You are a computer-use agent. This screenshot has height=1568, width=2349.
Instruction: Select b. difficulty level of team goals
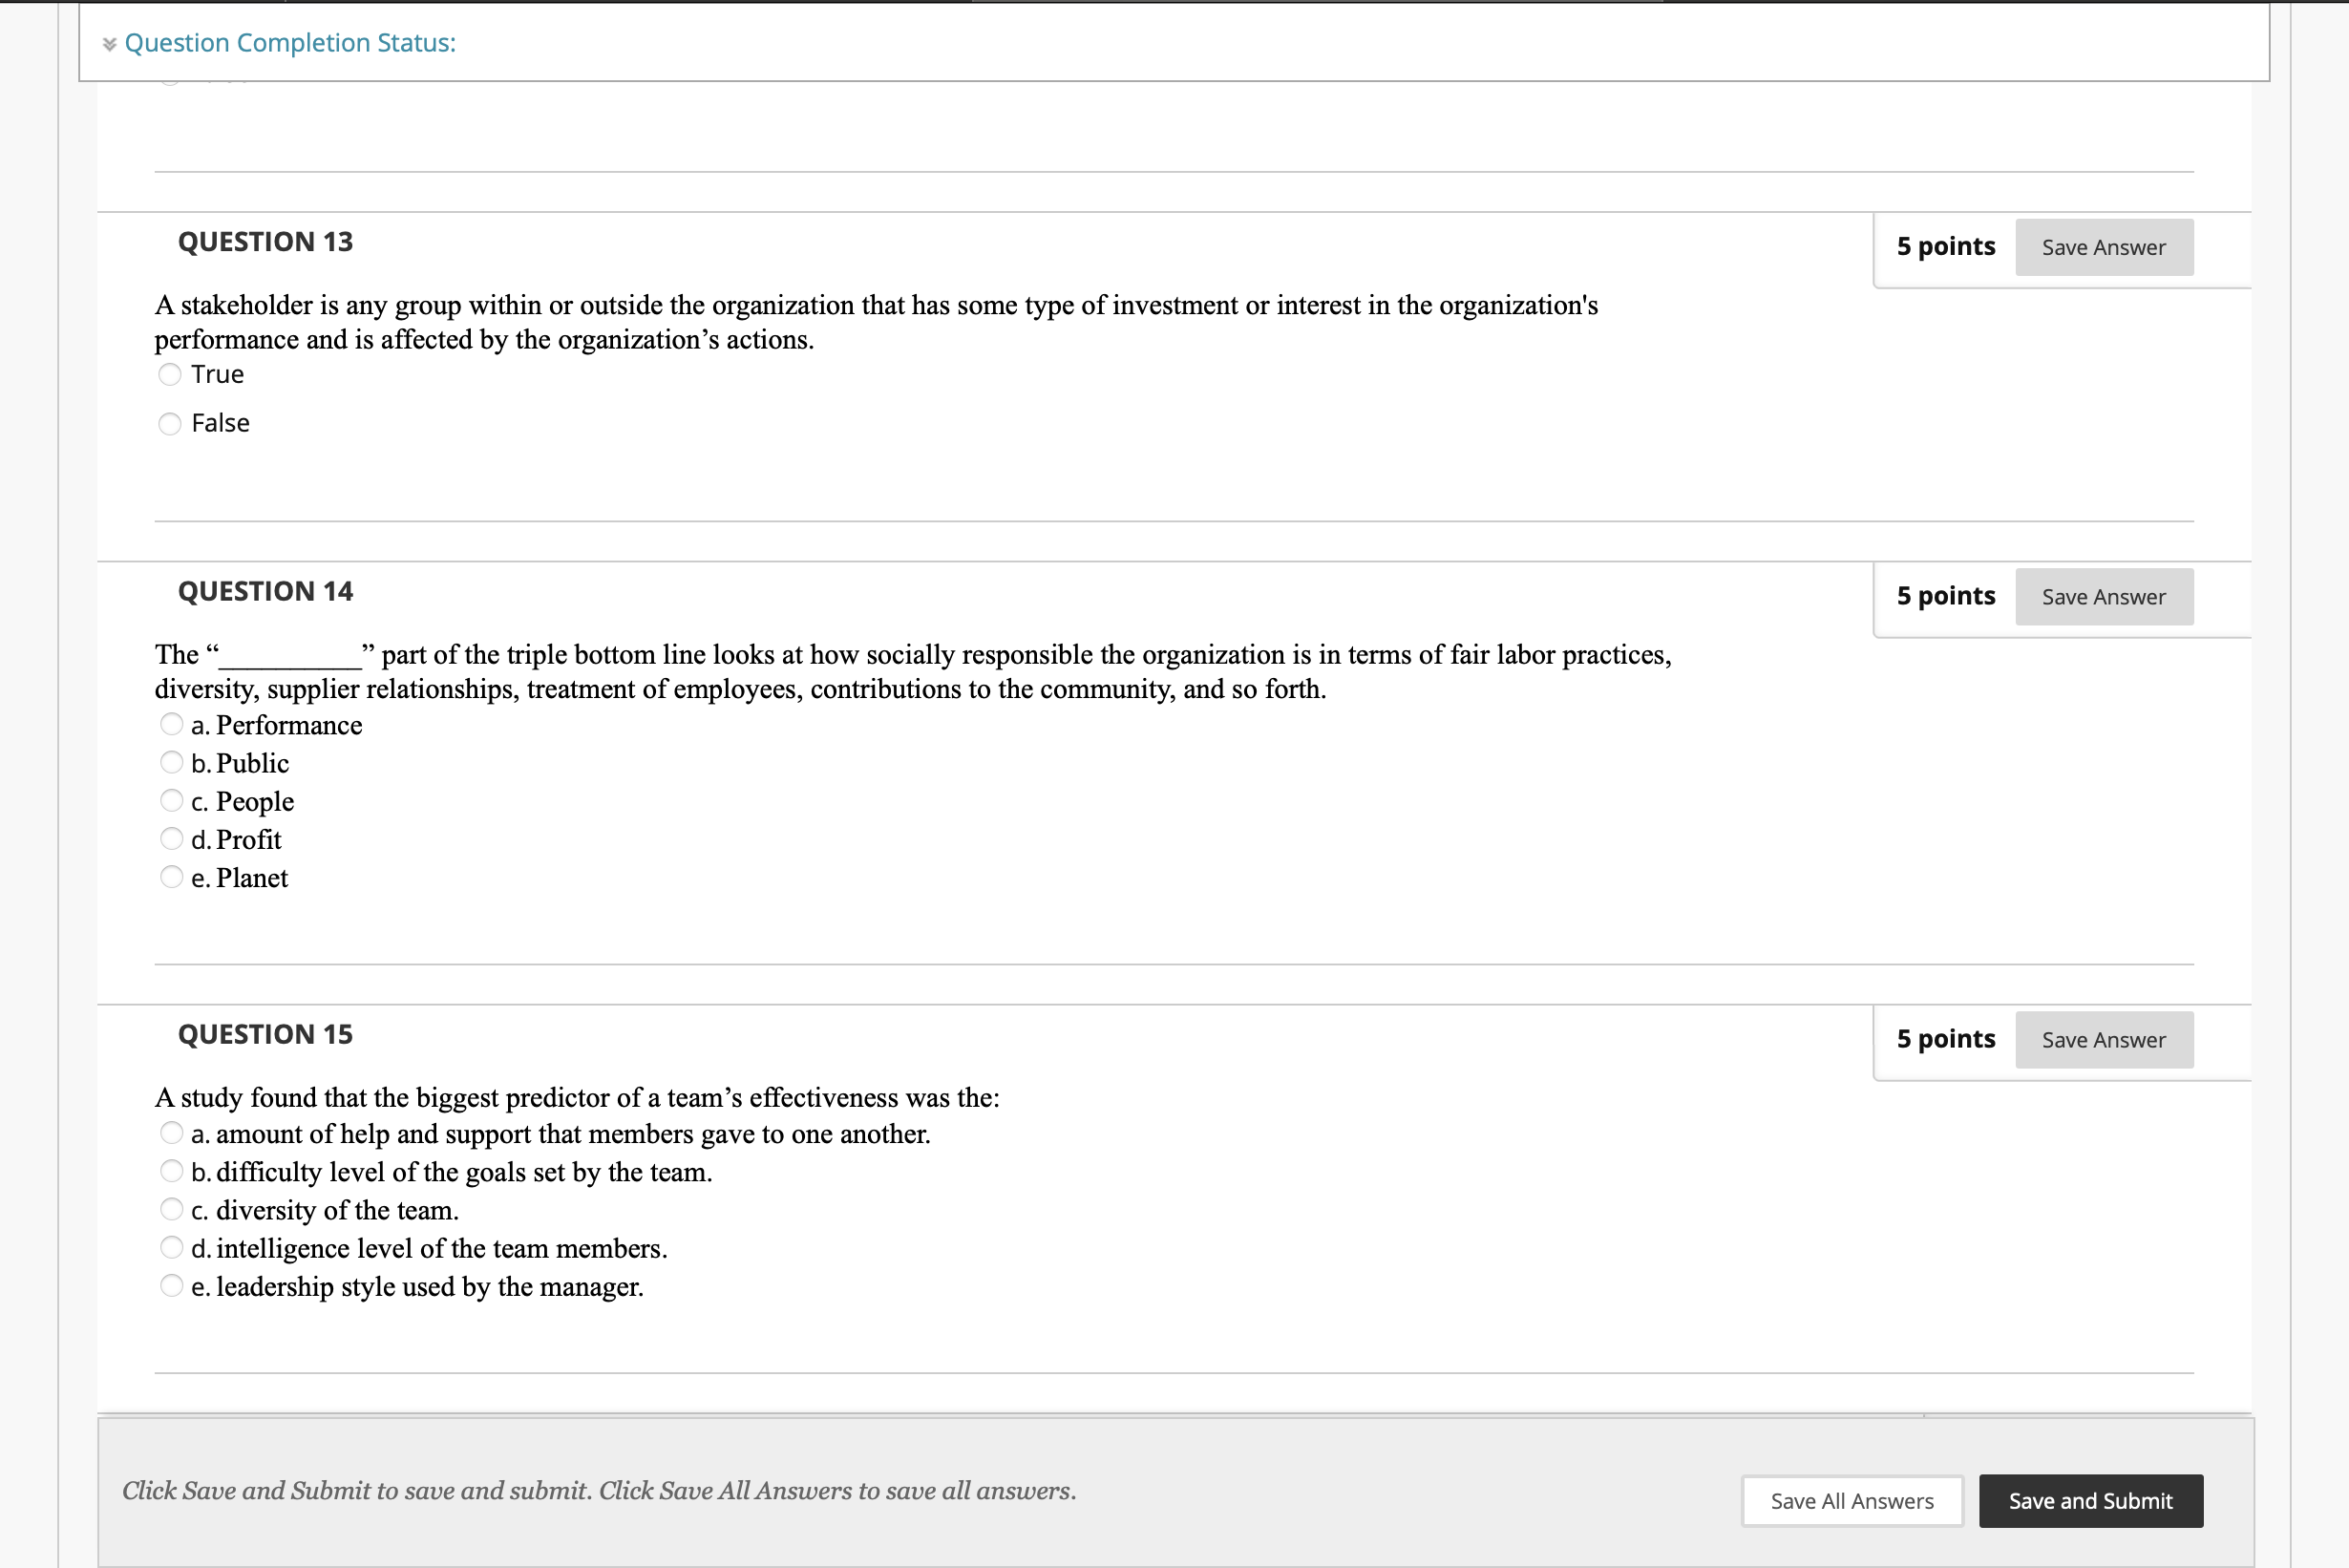(x=171, y=1170)
